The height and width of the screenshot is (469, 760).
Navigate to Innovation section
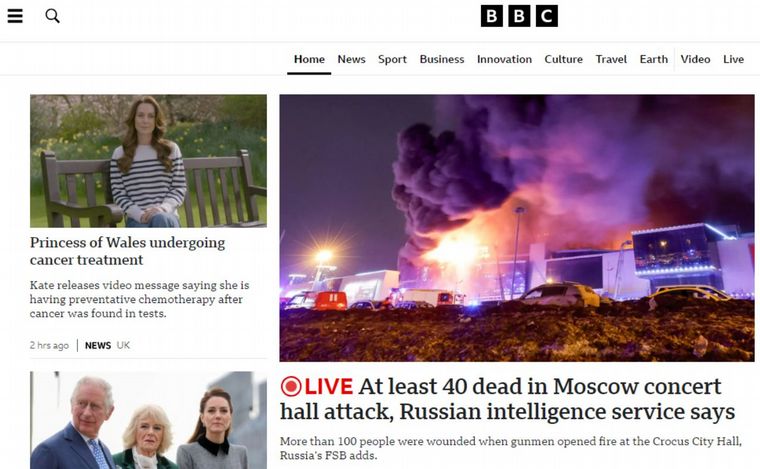[504, 59]
